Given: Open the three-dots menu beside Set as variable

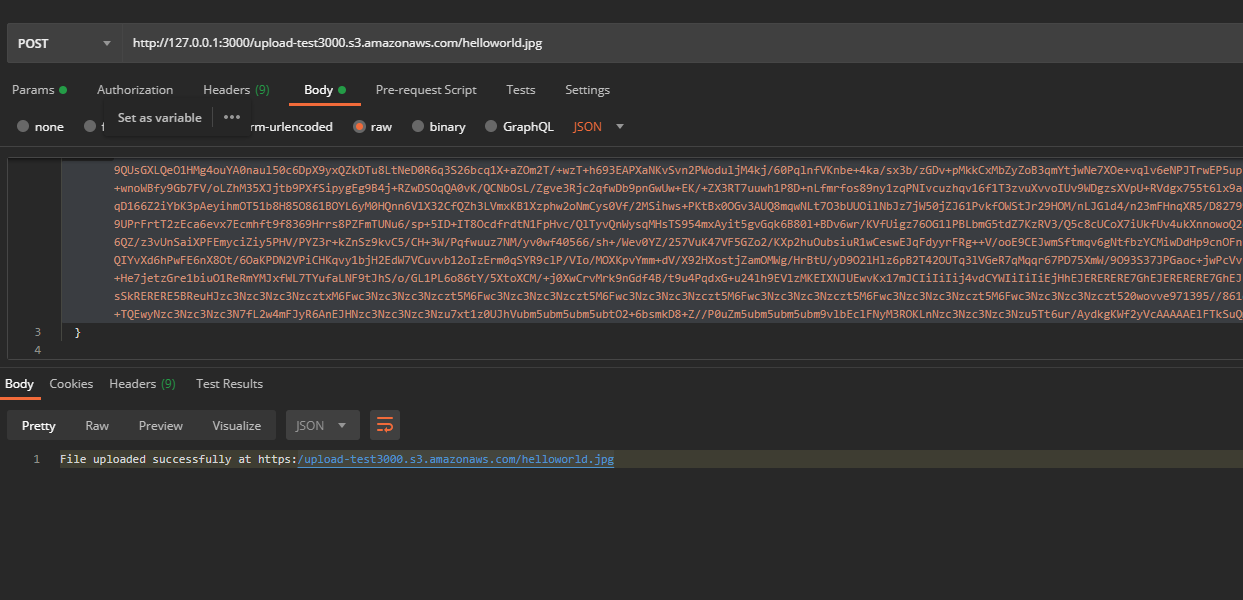Looking at the screenshot, I should point(232,117).
